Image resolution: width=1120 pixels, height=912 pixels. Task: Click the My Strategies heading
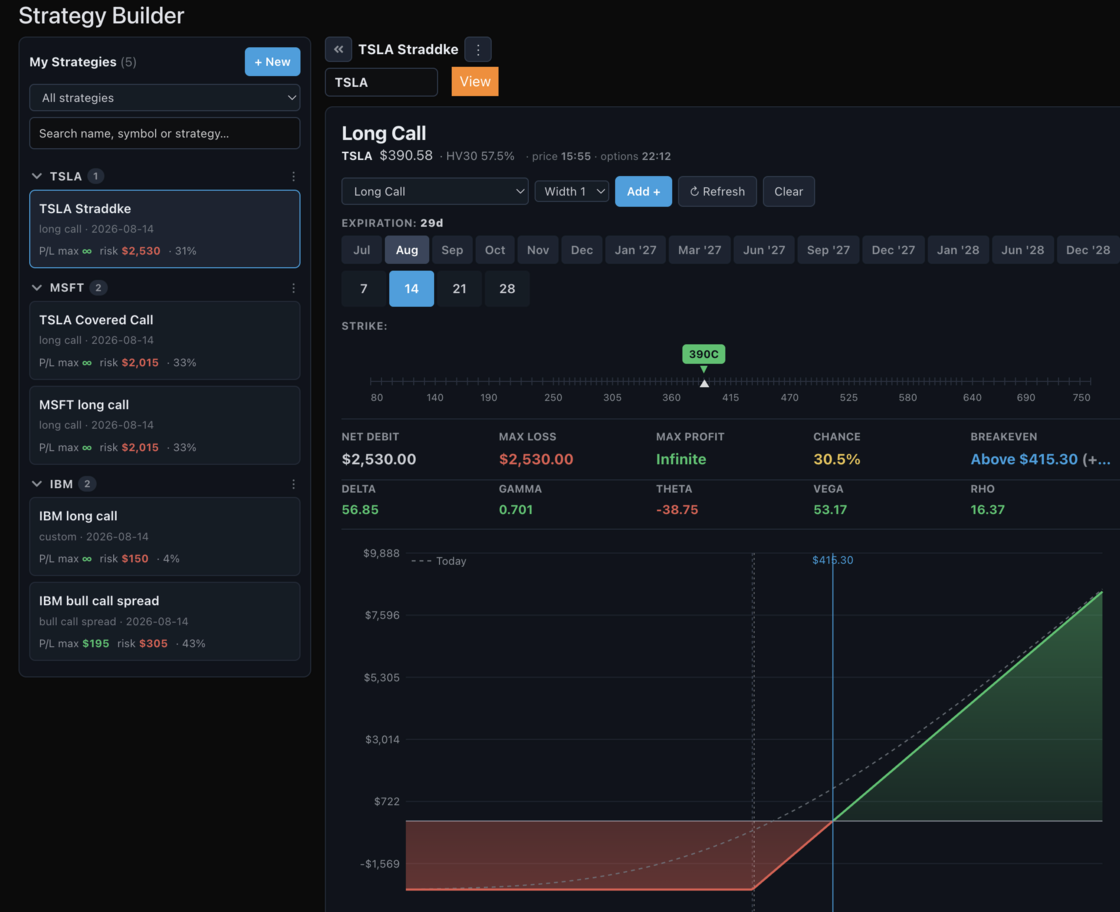[73, 62]
